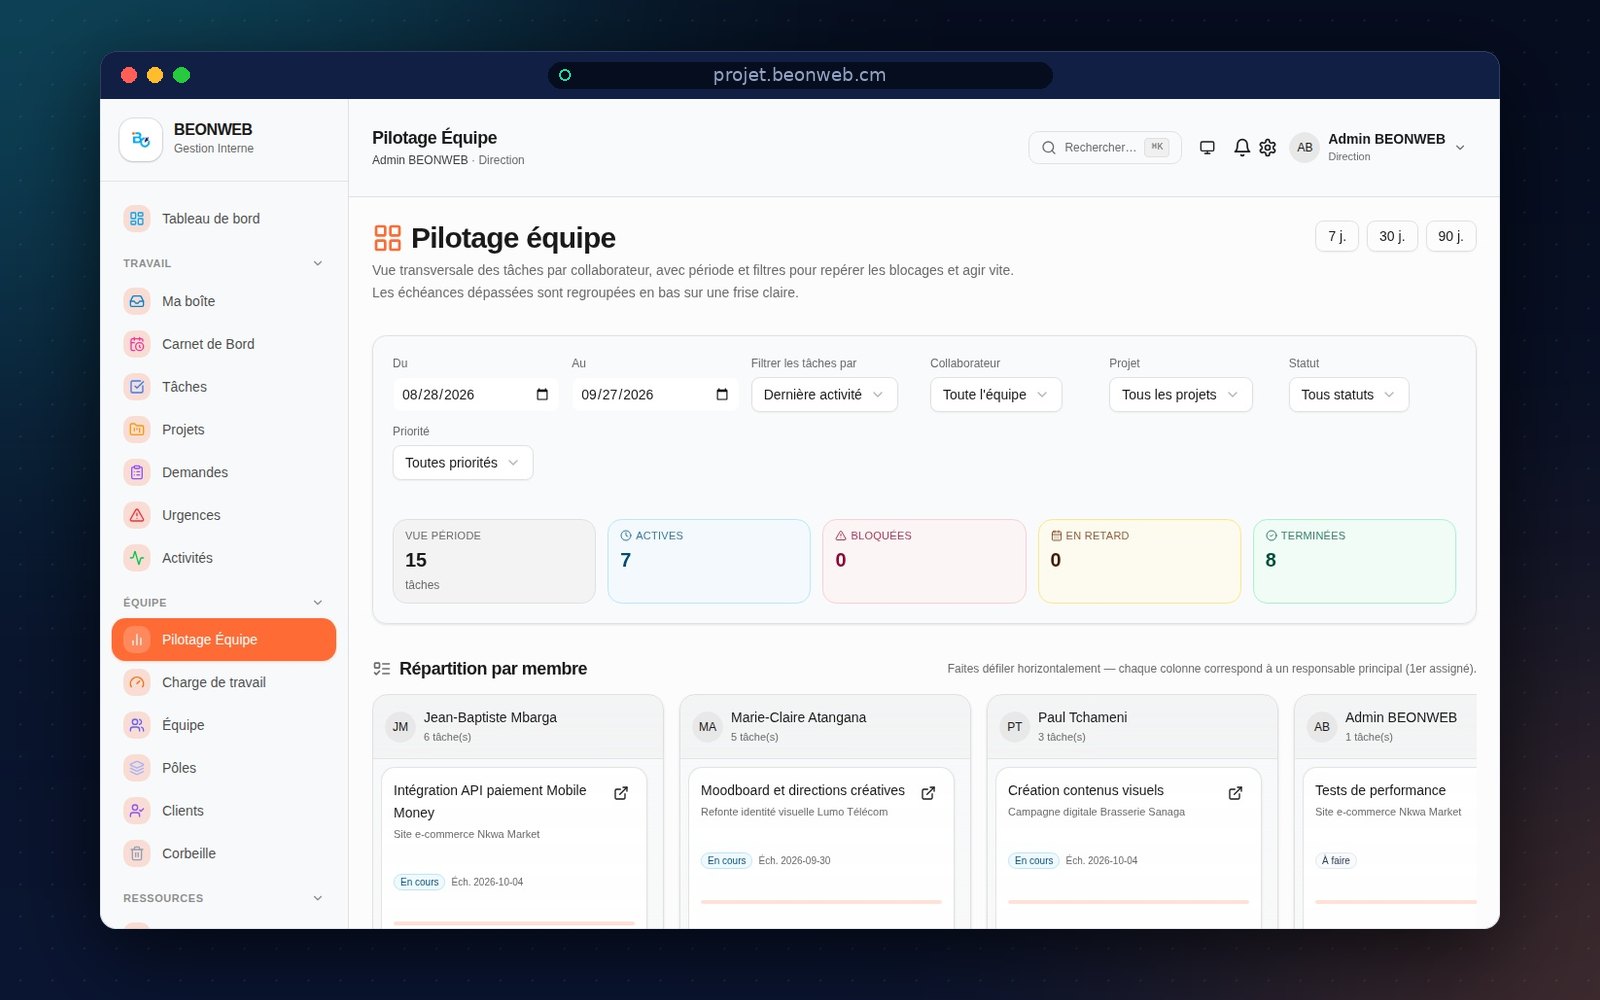This screenshot has width=1600, height=1000.
Task: Open Tableau de bord icon in sidebar
Action: 137,218
